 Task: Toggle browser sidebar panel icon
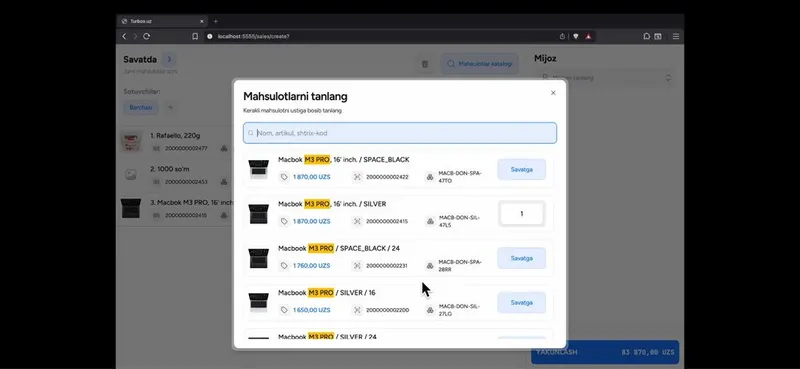(x=658, y=36)
